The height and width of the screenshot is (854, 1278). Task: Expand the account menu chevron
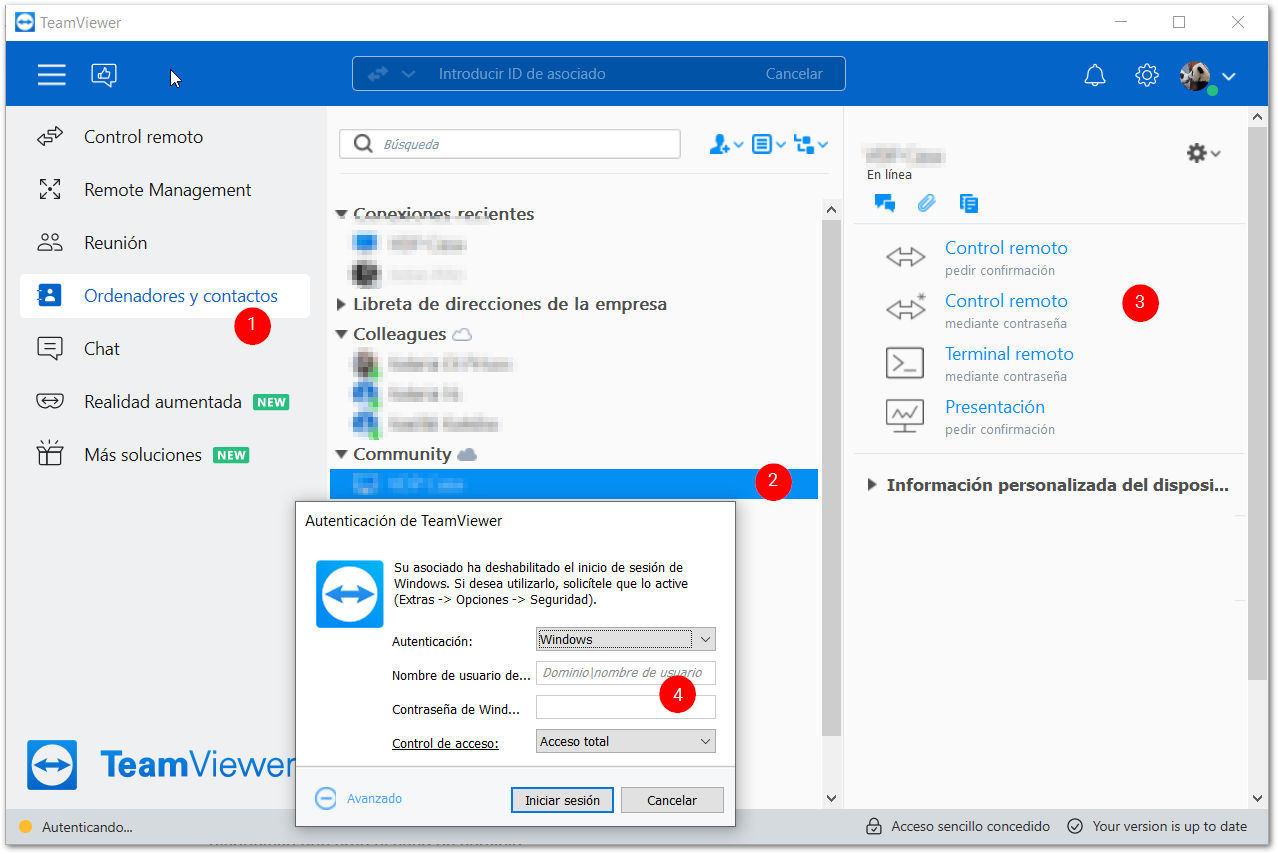(x=1229, y=76)
